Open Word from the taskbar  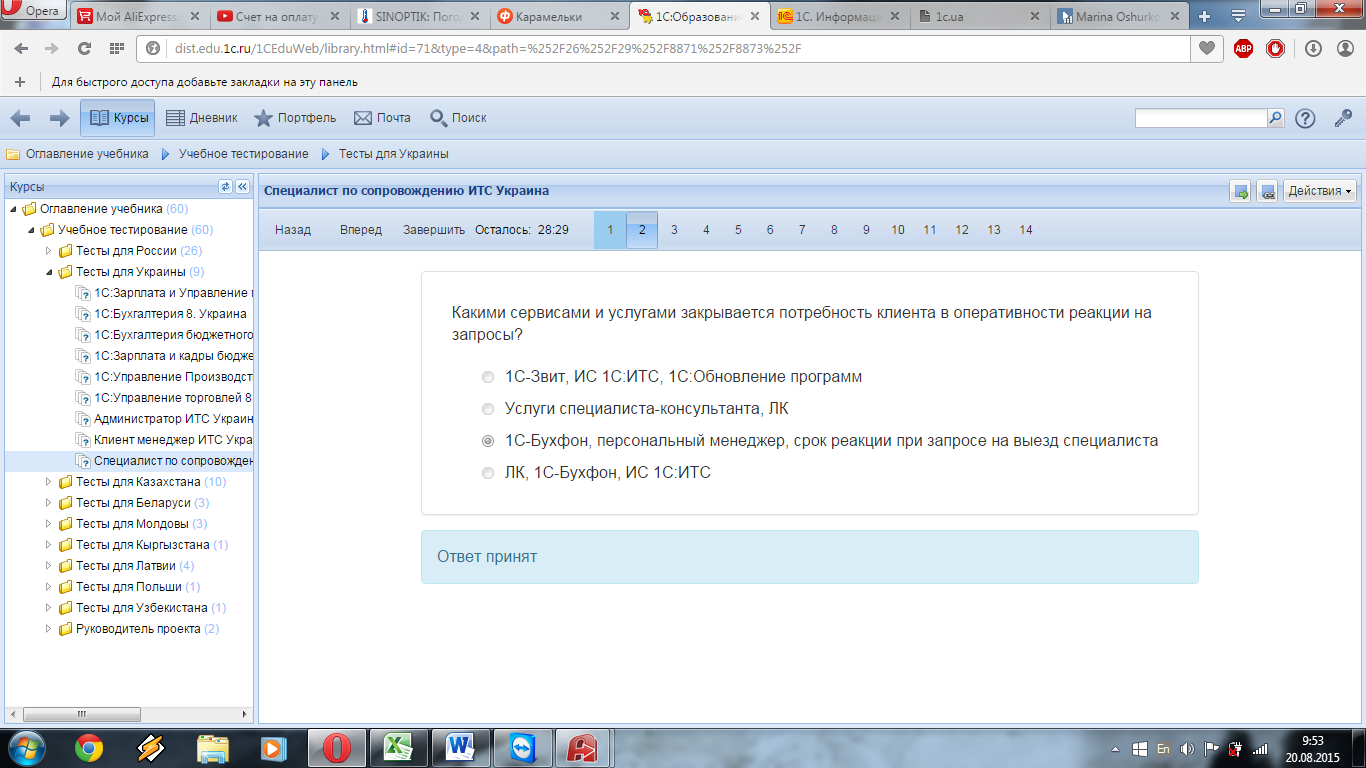[461, 747]
